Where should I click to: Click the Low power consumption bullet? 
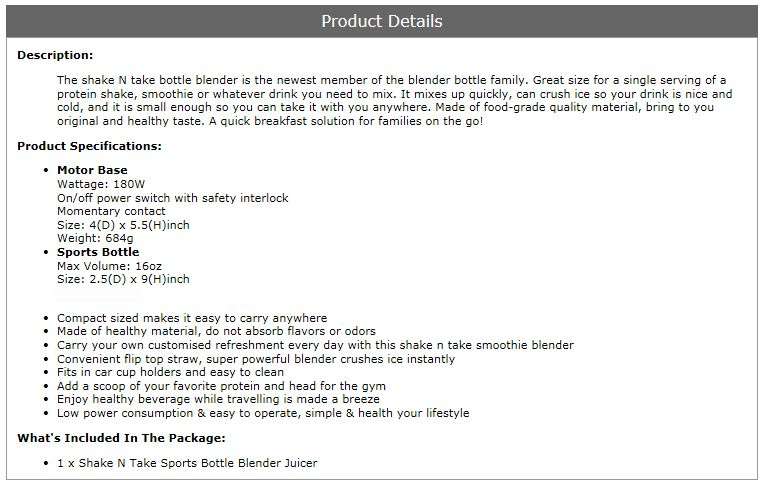point(263,413)
